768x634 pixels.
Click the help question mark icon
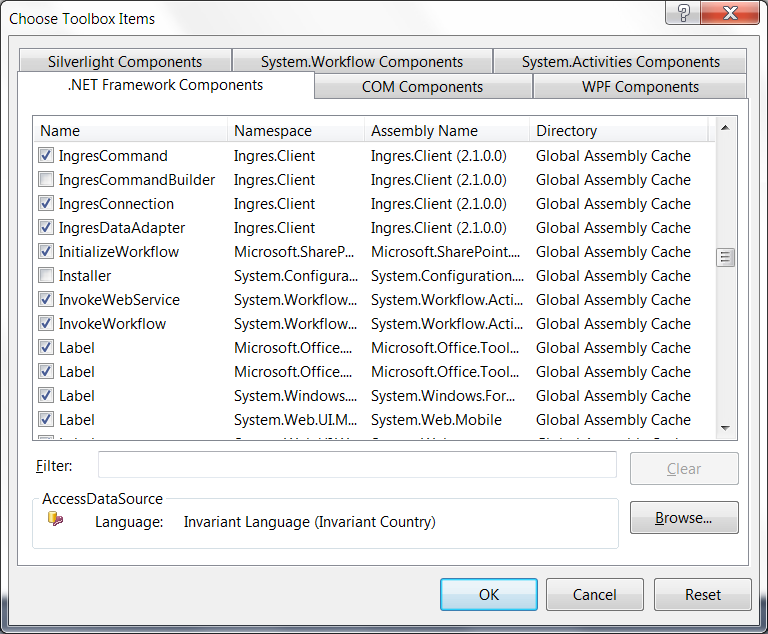click(684, 13)
